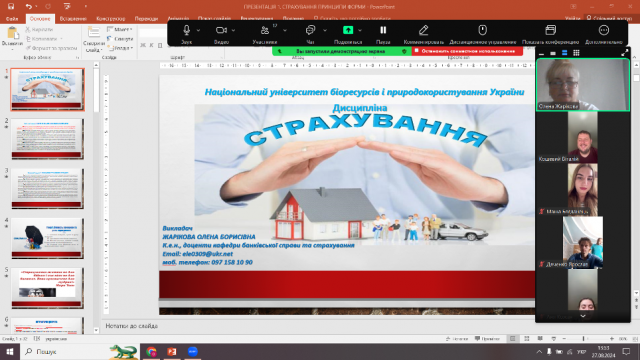This screenshot has height=360, width=640.
Task: Open the Insert ribbon tab
Action: pyautogui.click(x=73, y=19)
